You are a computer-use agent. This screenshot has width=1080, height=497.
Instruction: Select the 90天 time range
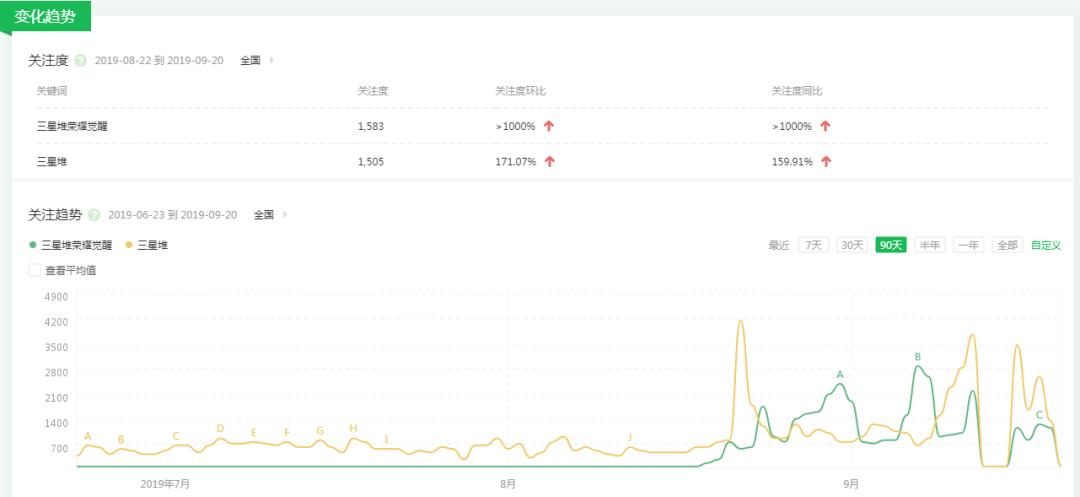click(x=891, y=245)
